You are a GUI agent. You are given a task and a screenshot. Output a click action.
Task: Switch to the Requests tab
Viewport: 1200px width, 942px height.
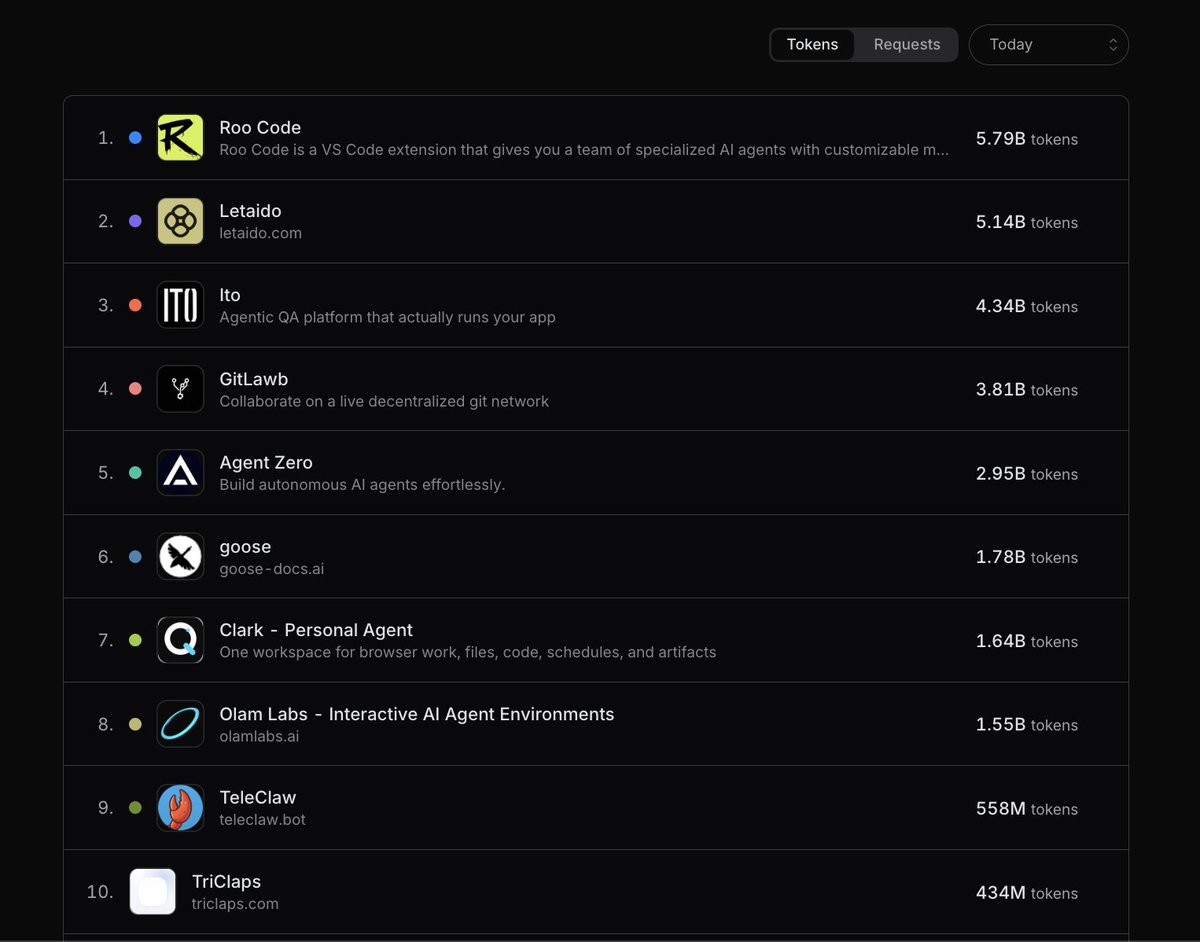pos(907,44)
